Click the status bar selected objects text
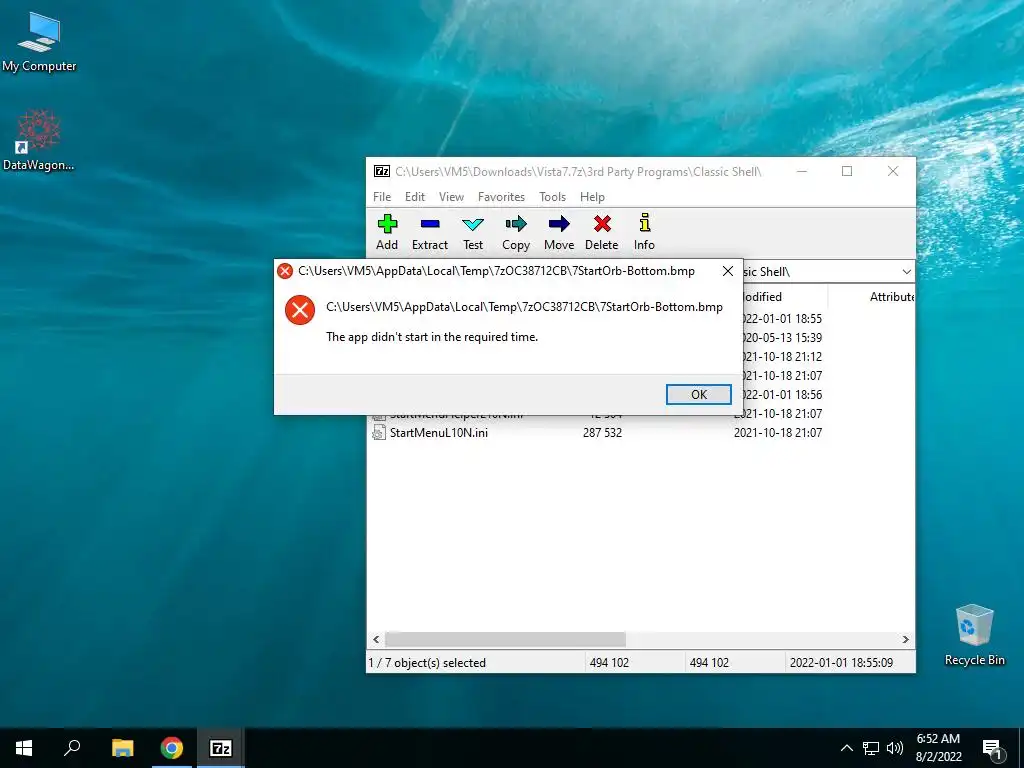This screenshot has height=768, width=1024. click(x=427, y=663)
